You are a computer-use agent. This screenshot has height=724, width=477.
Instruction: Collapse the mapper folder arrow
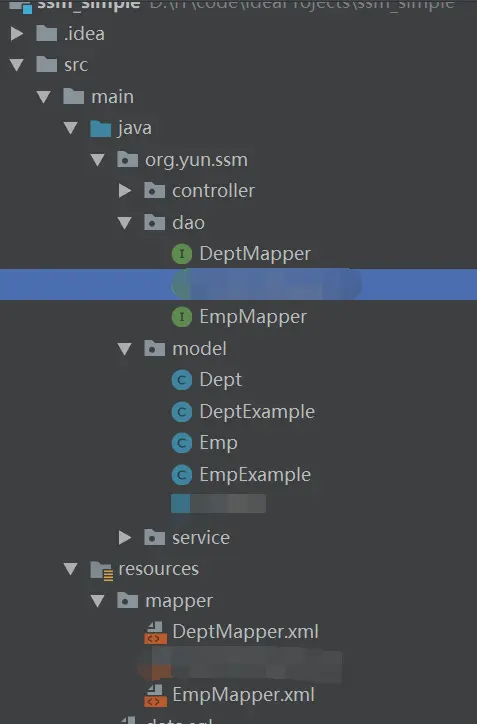(97, 601)
